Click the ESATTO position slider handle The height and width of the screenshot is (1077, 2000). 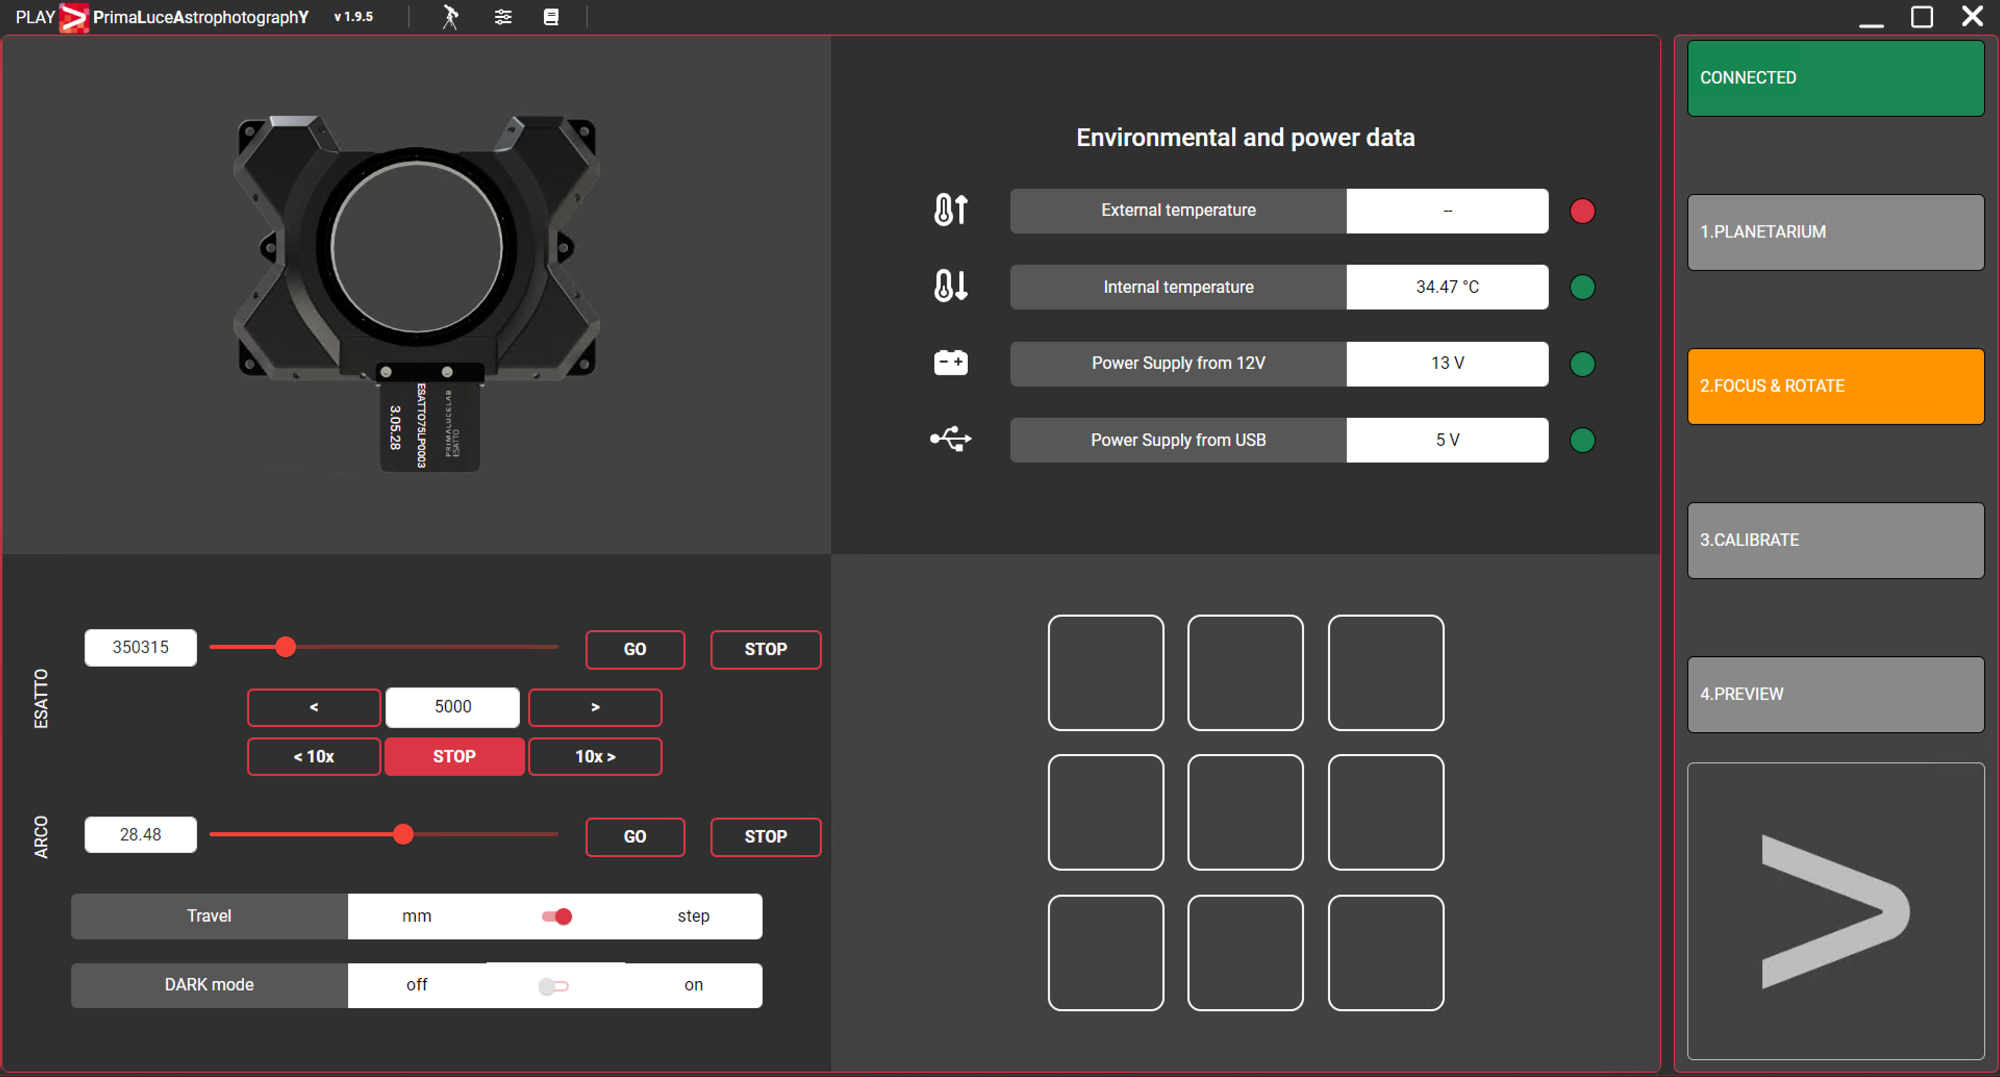click(x=286, y=647)
